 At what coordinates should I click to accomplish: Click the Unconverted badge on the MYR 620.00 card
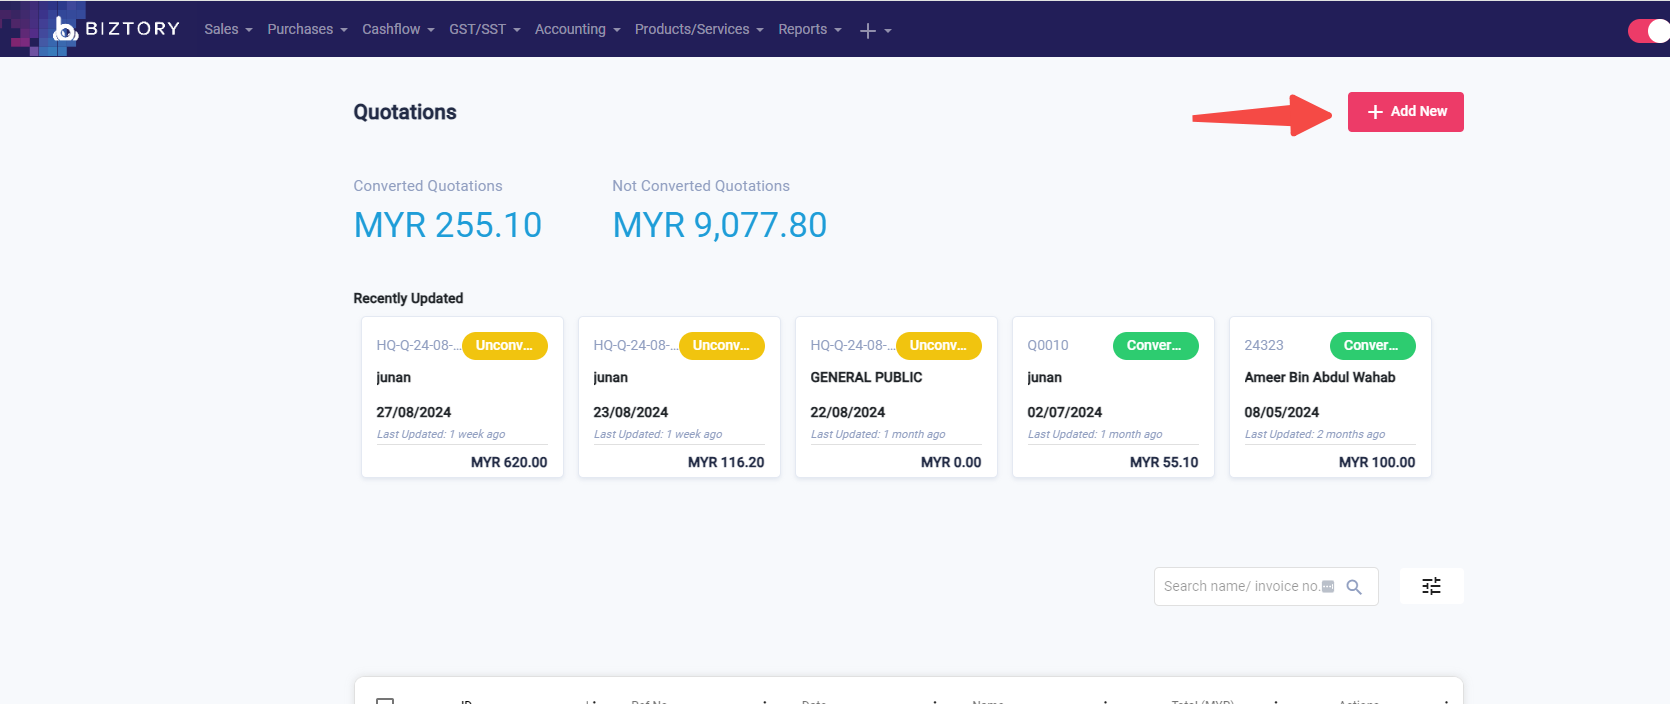coord(504,345)
